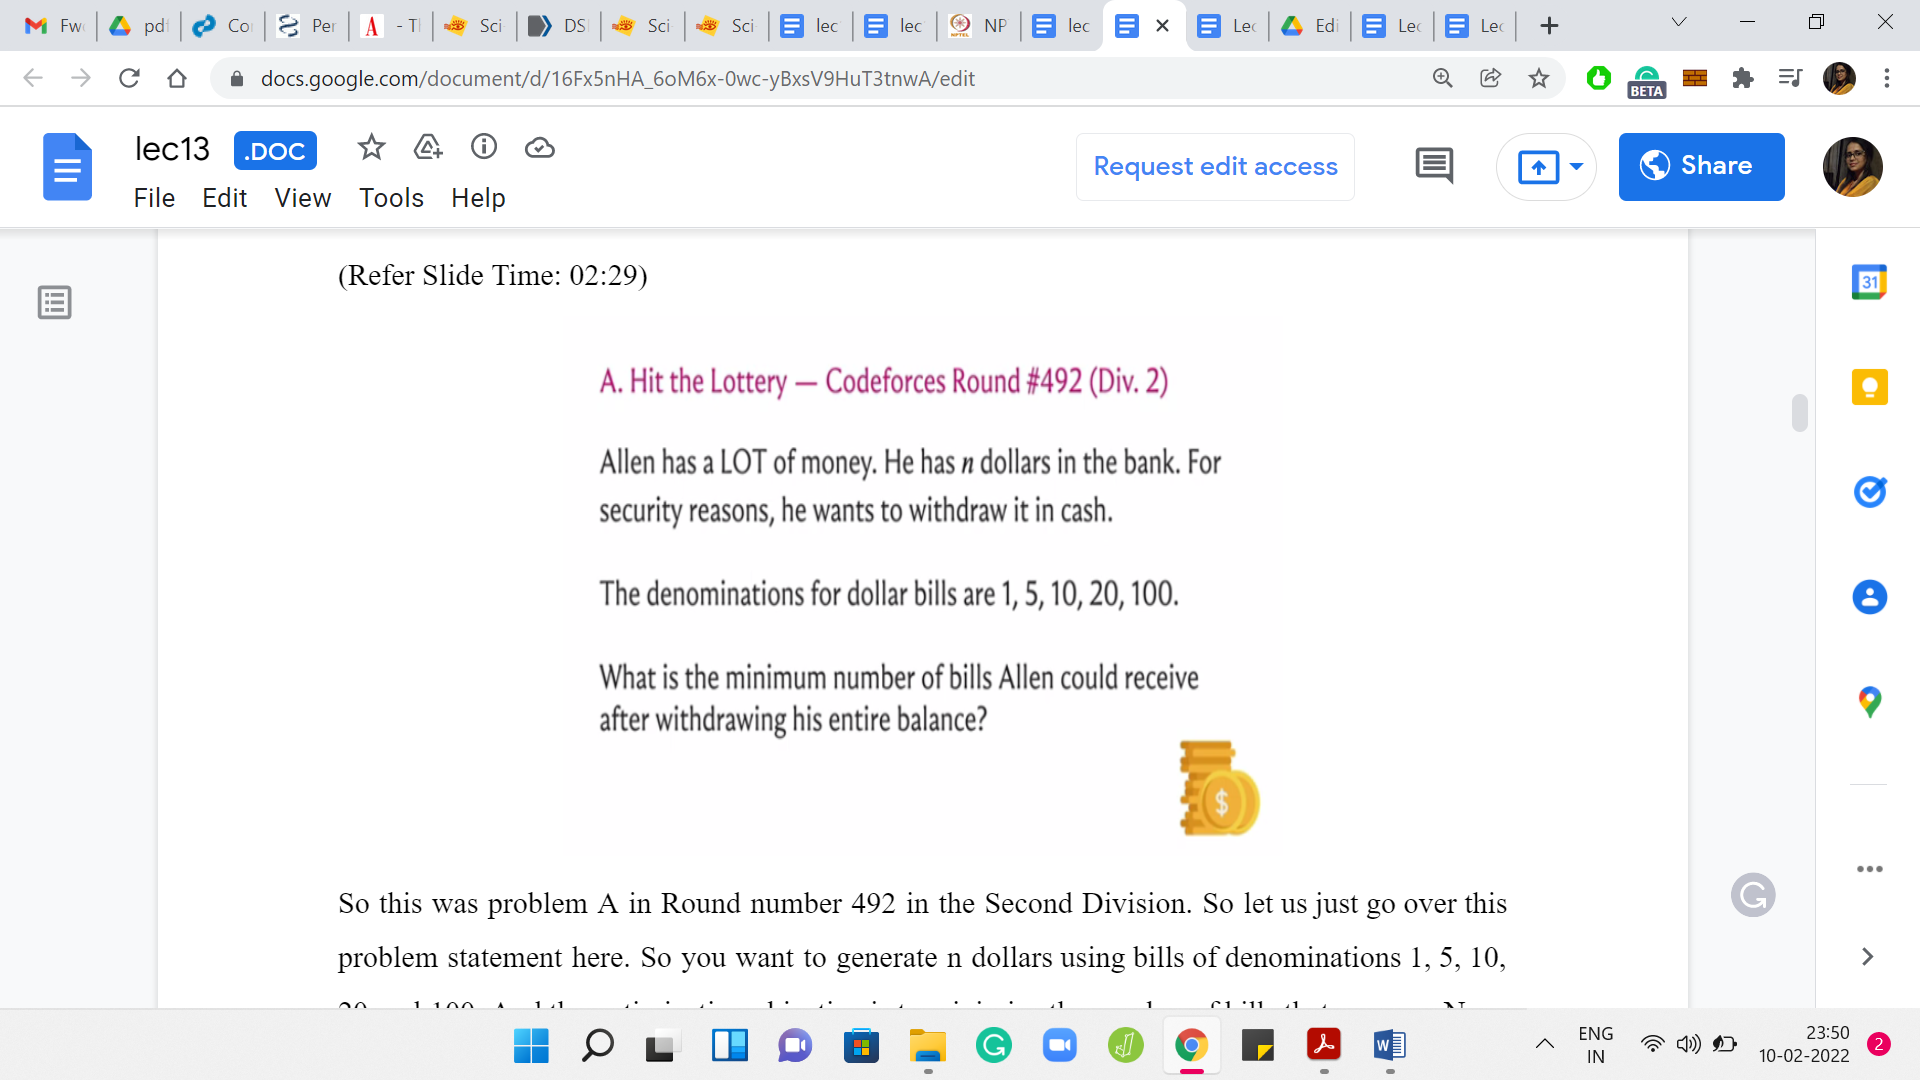Check the cloud document status icon
The image size is (1920, 1080).
(540, 148)
